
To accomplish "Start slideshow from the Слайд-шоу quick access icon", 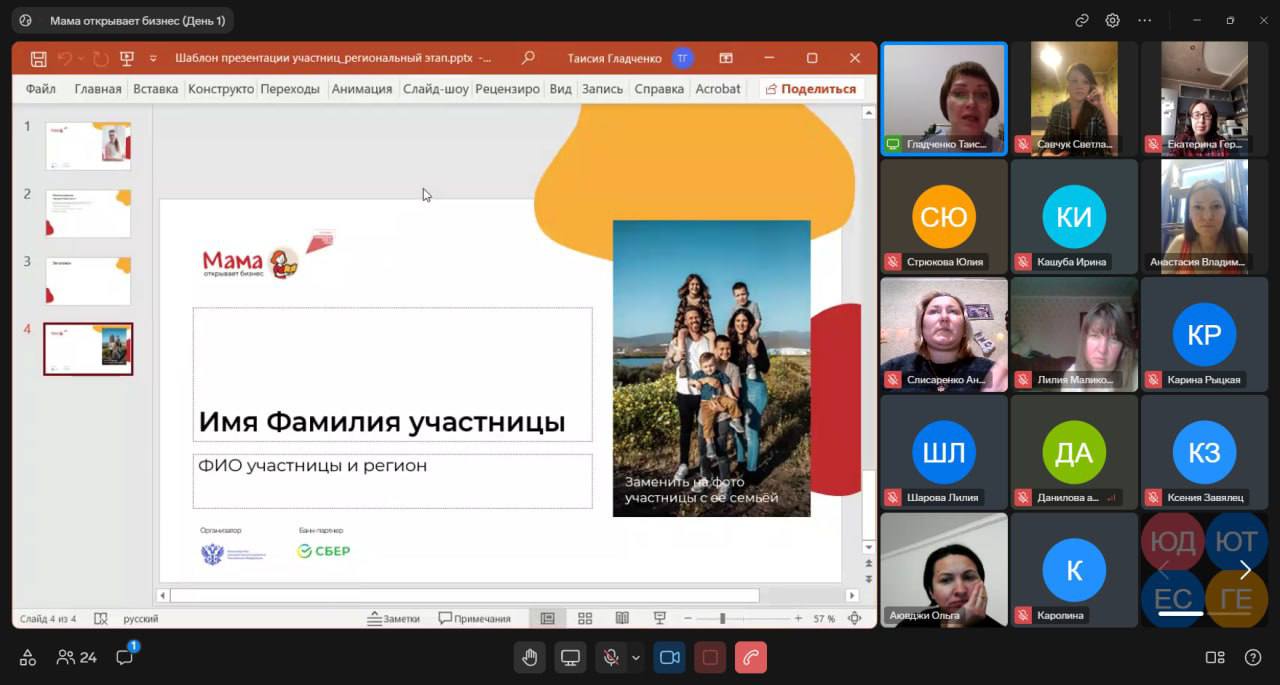I will pos(127,58).
